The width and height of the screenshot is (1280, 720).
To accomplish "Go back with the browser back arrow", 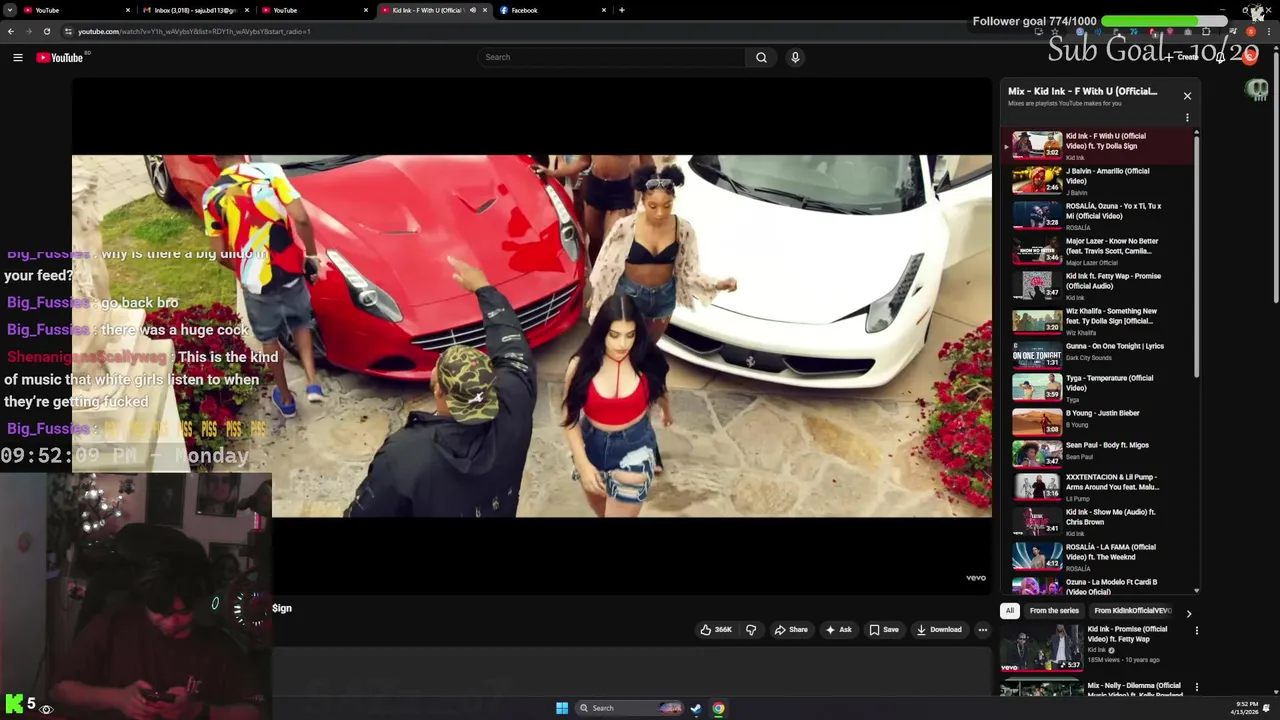I will point(10,31).
